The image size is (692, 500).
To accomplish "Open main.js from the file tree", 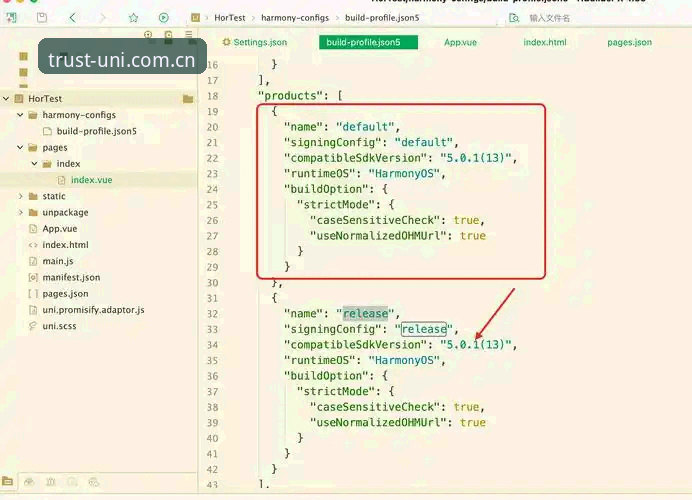I will point(58,261).
